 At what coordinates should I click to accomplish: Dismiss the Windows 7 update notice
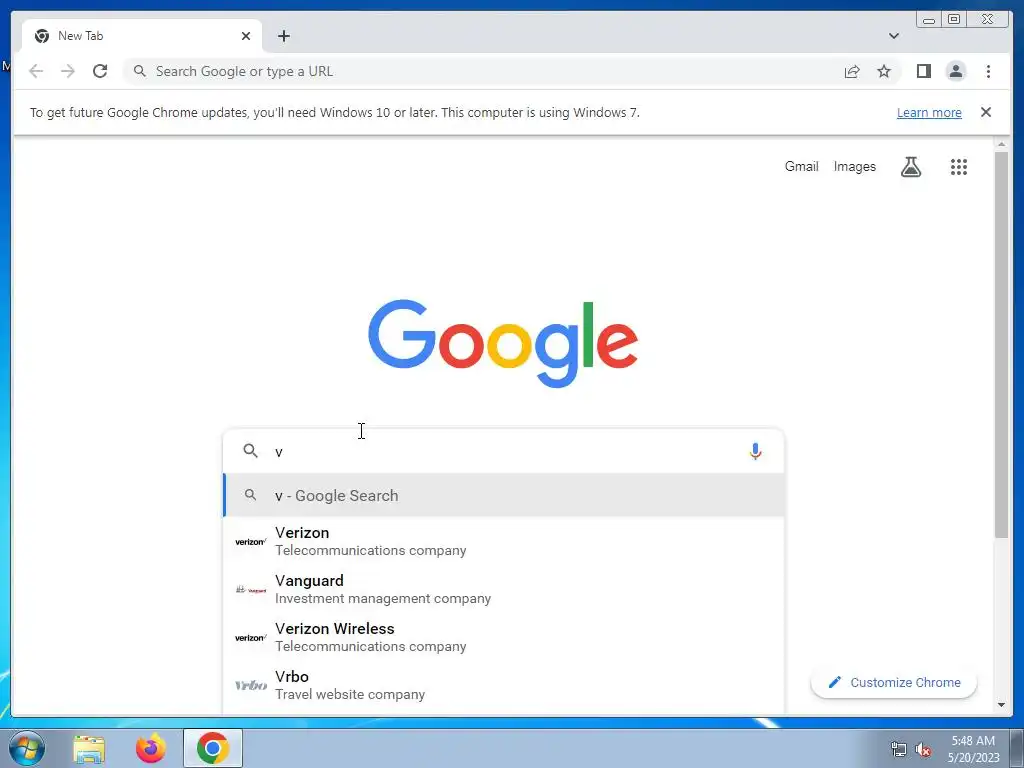click(x=985, y=112)
